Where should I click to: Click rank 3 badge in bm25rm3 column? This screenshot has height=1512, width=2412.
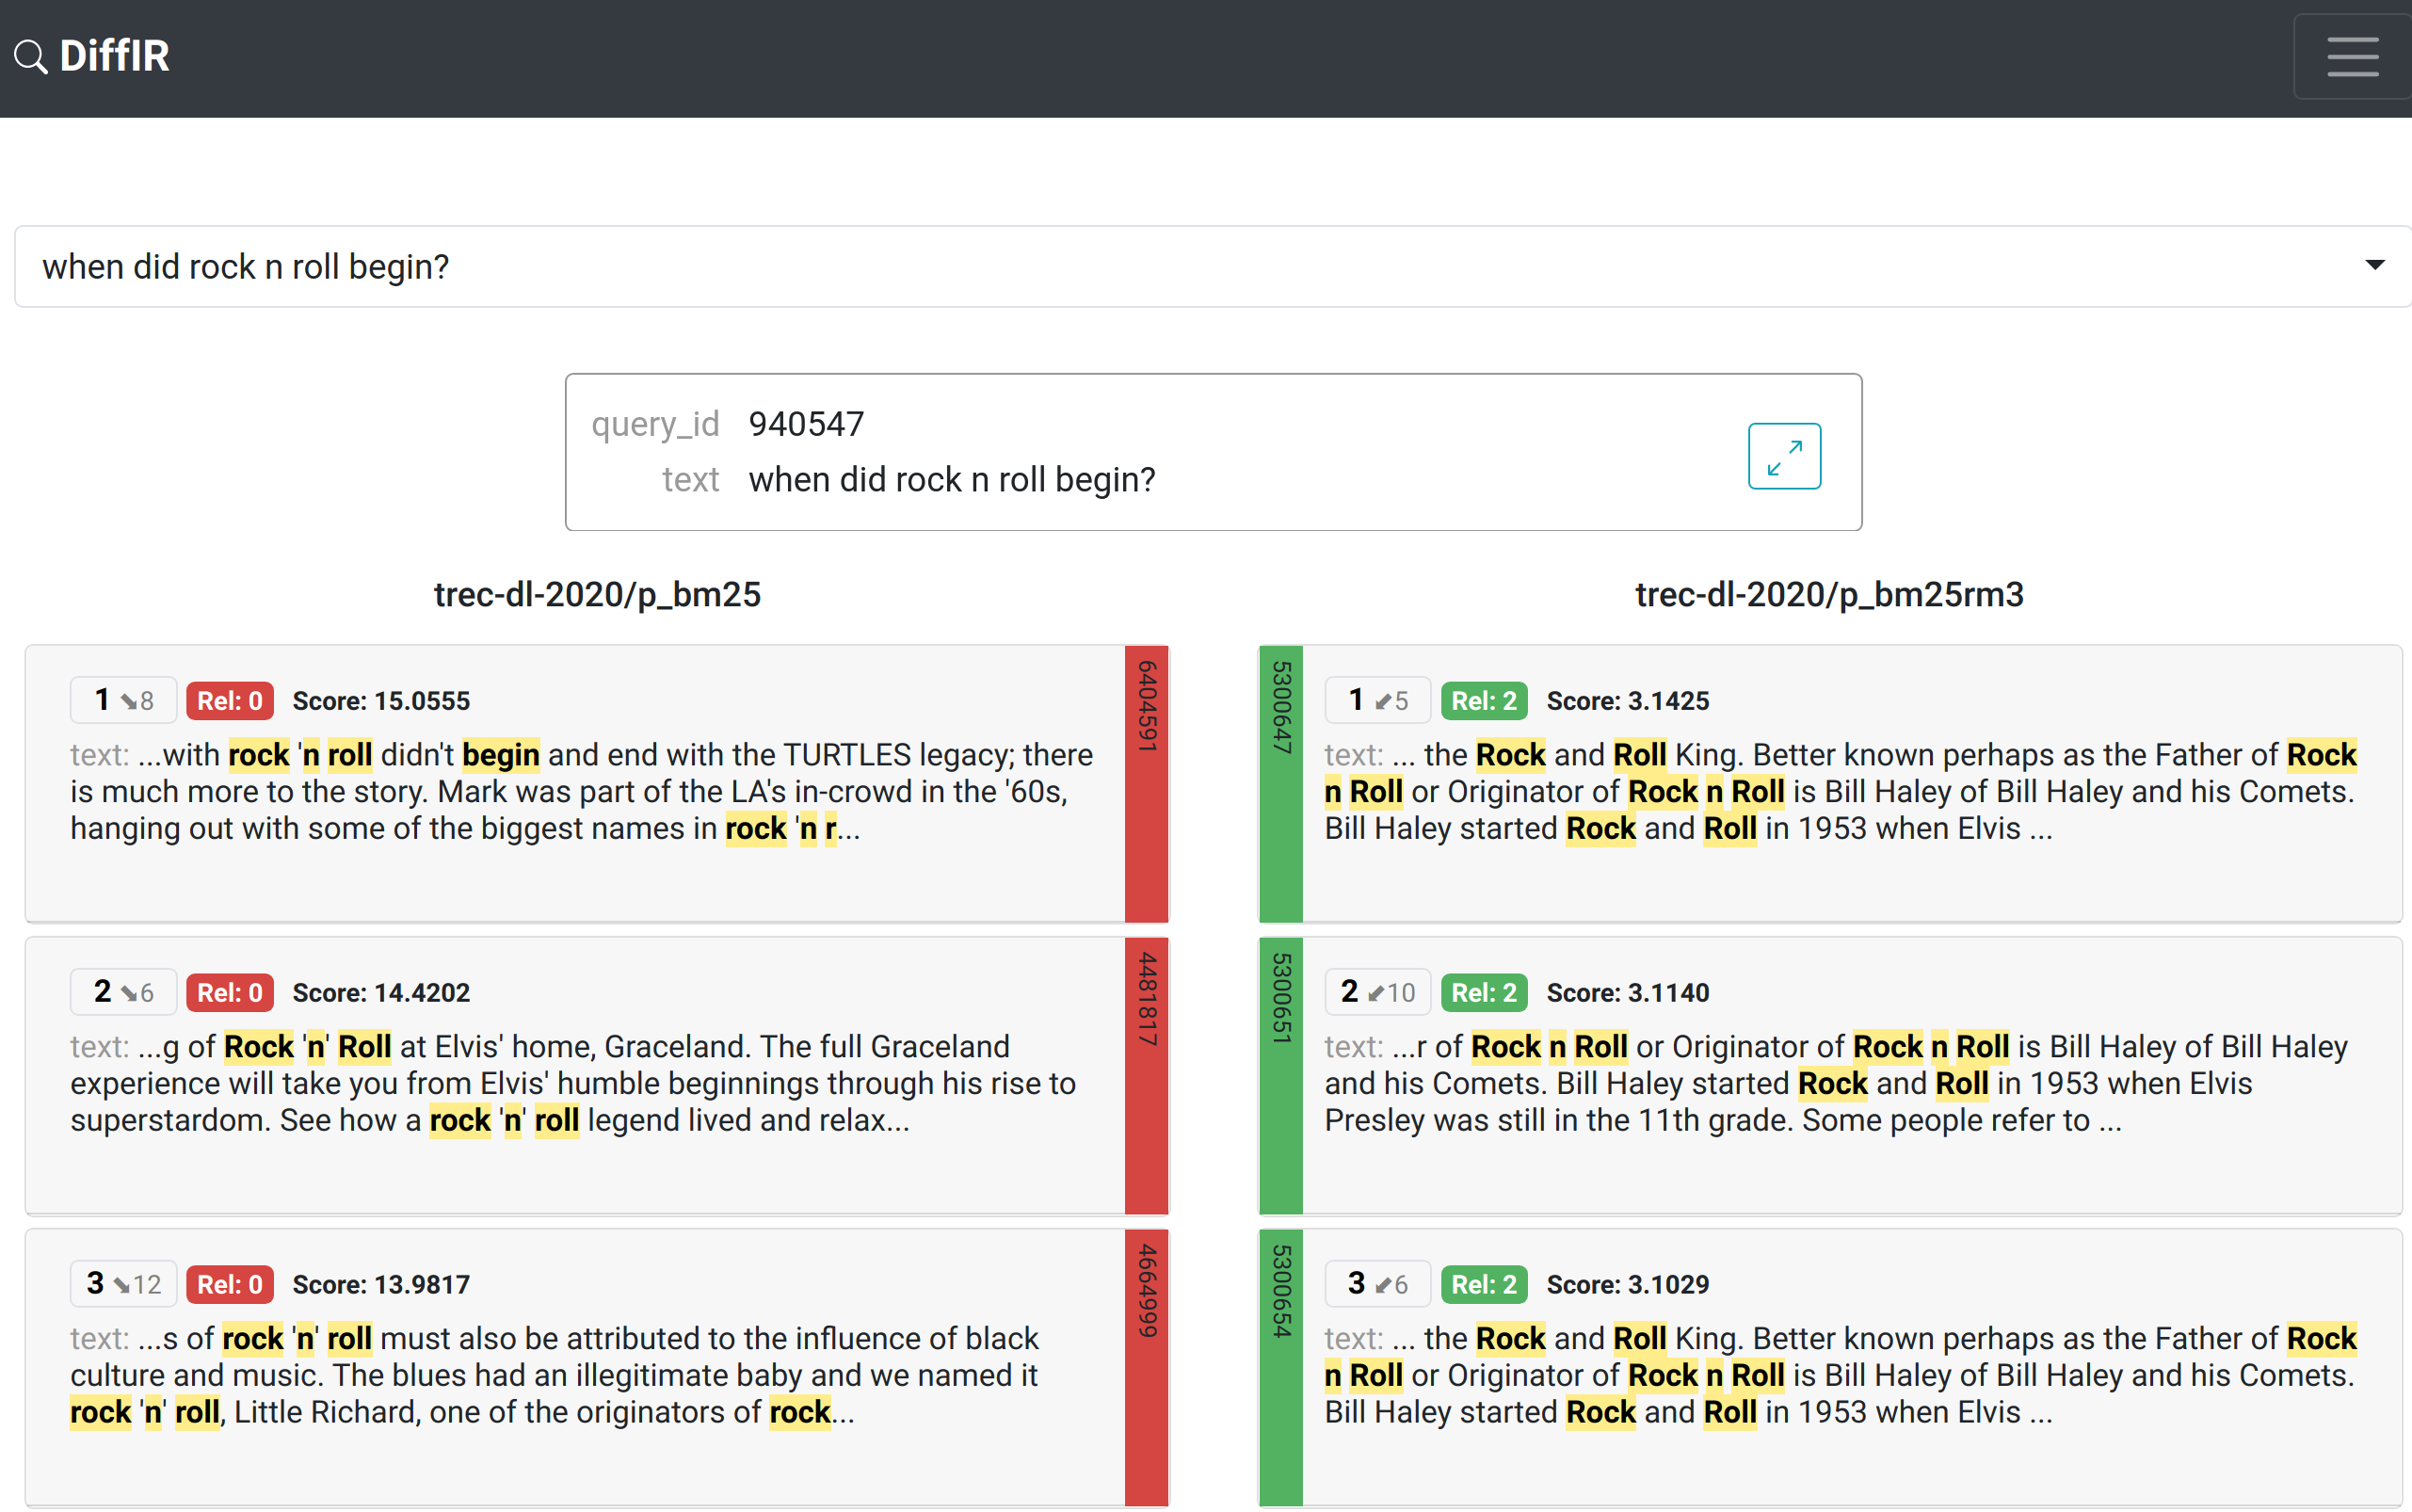coord(1377,1284)
